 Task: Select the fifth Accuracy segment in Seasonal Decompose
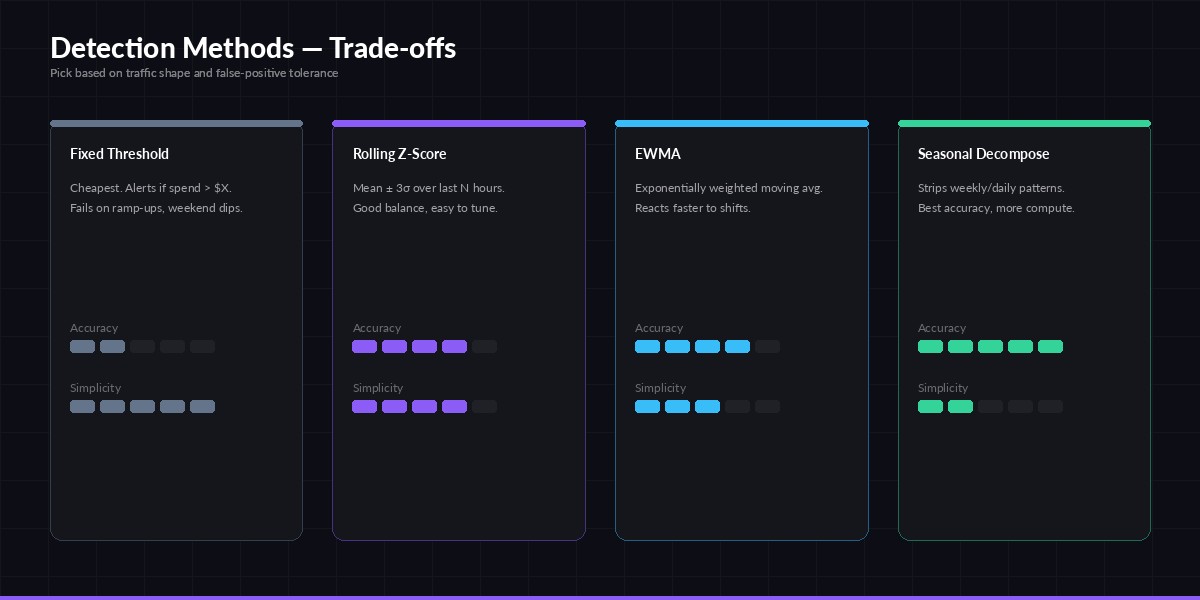pos(1050,347)
